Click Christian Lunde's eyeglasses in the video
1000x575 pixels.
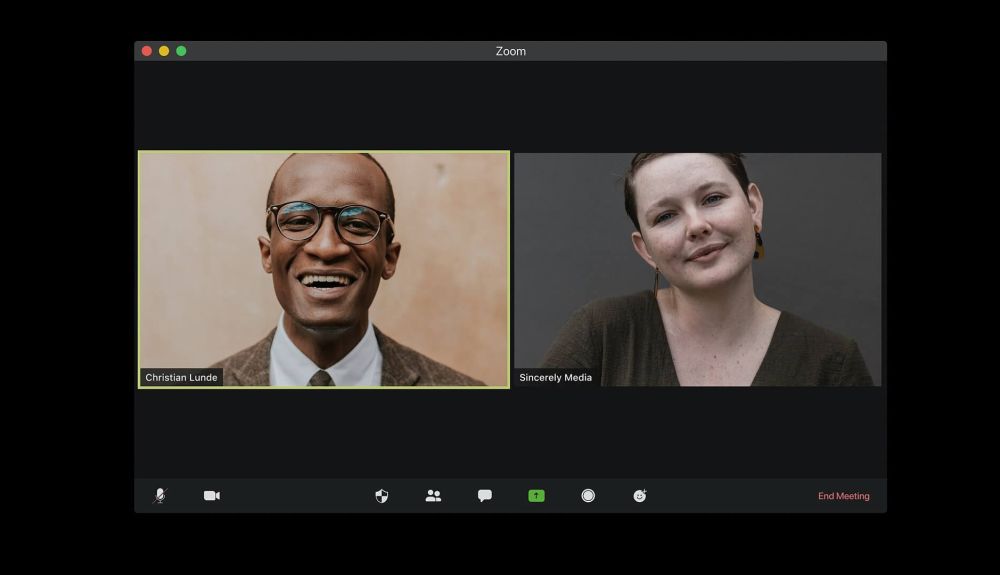[x=329, y=222]
